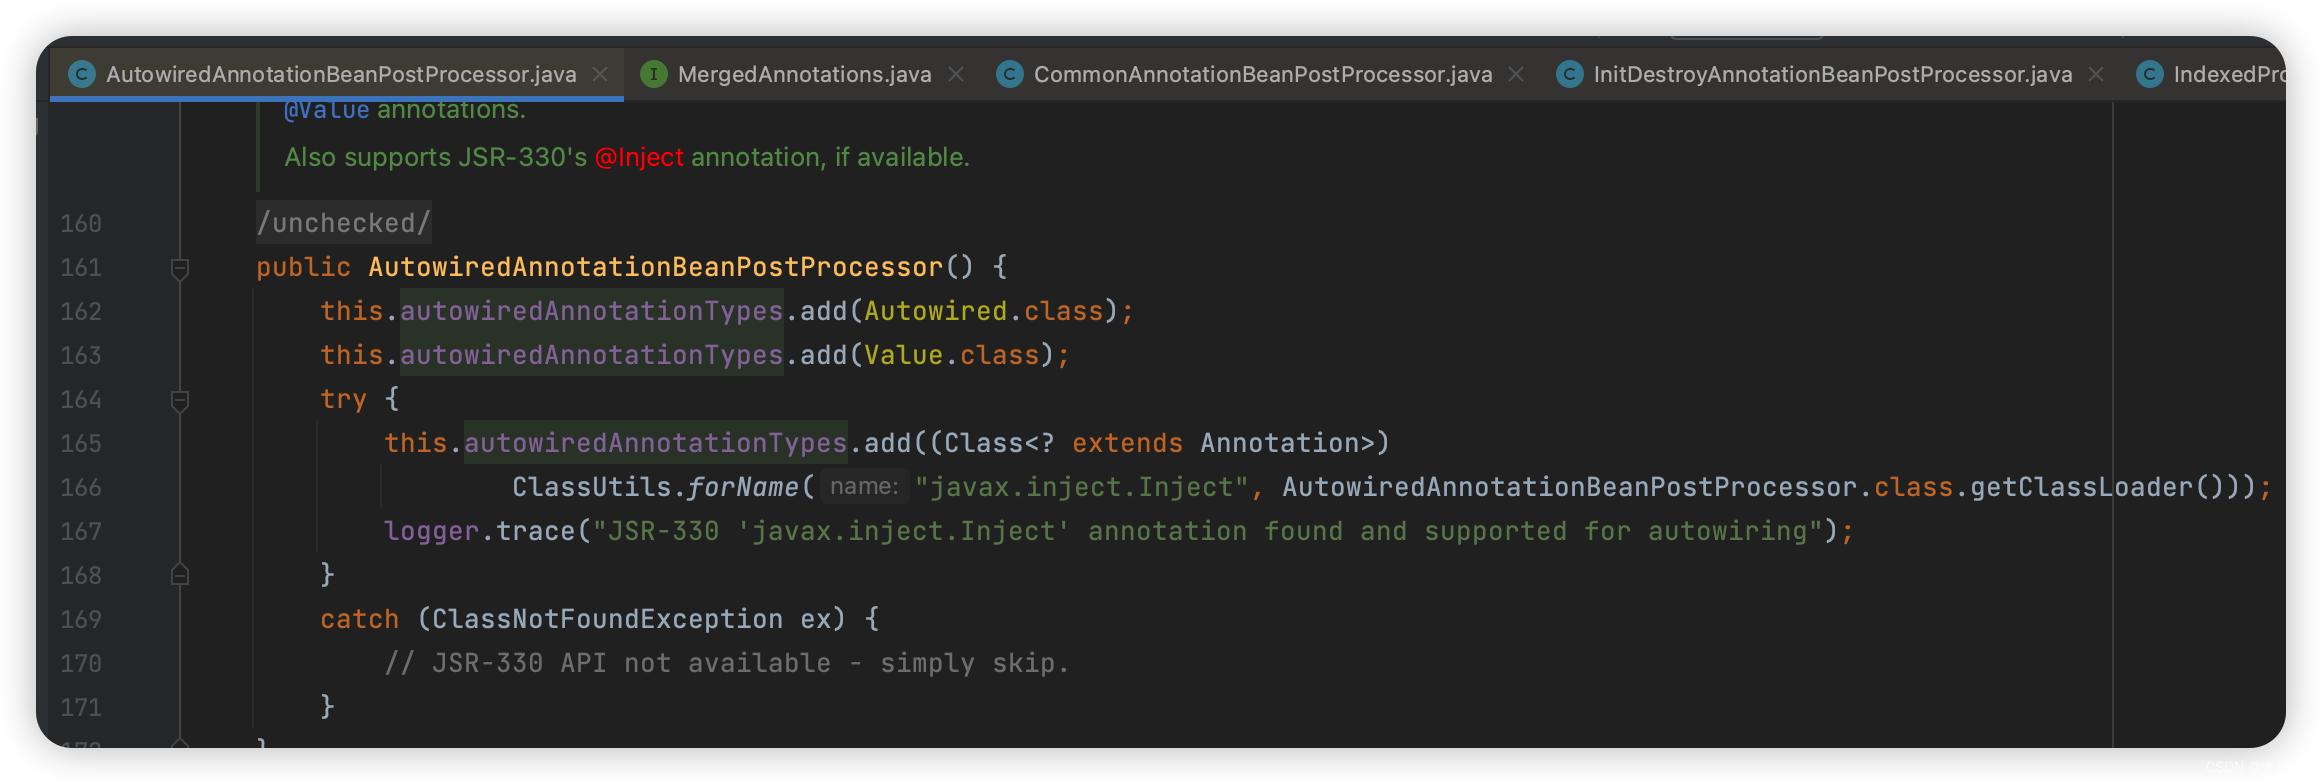2322x784 pixels.
Task: Click the JSR-330 API not available comment
Action: tap(728, 664)
